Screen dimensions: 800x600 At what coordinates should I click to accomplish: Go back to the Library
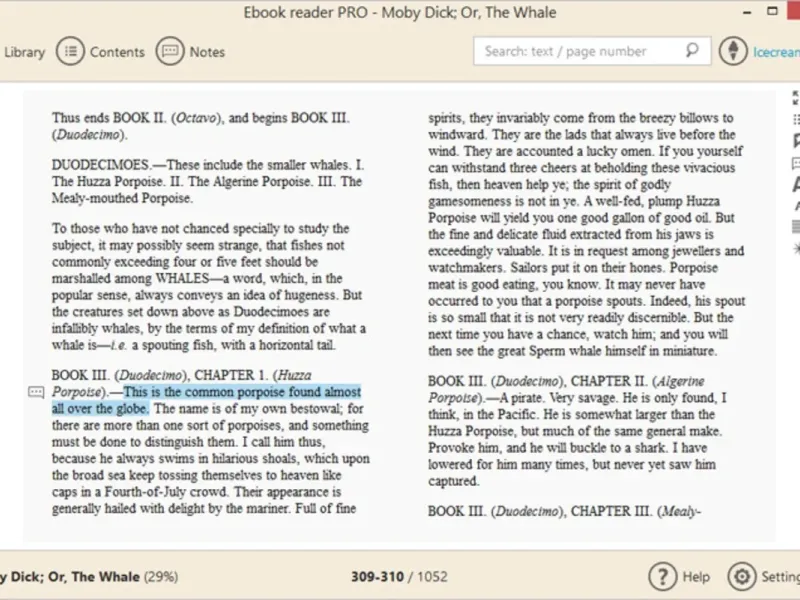[24, 52]
